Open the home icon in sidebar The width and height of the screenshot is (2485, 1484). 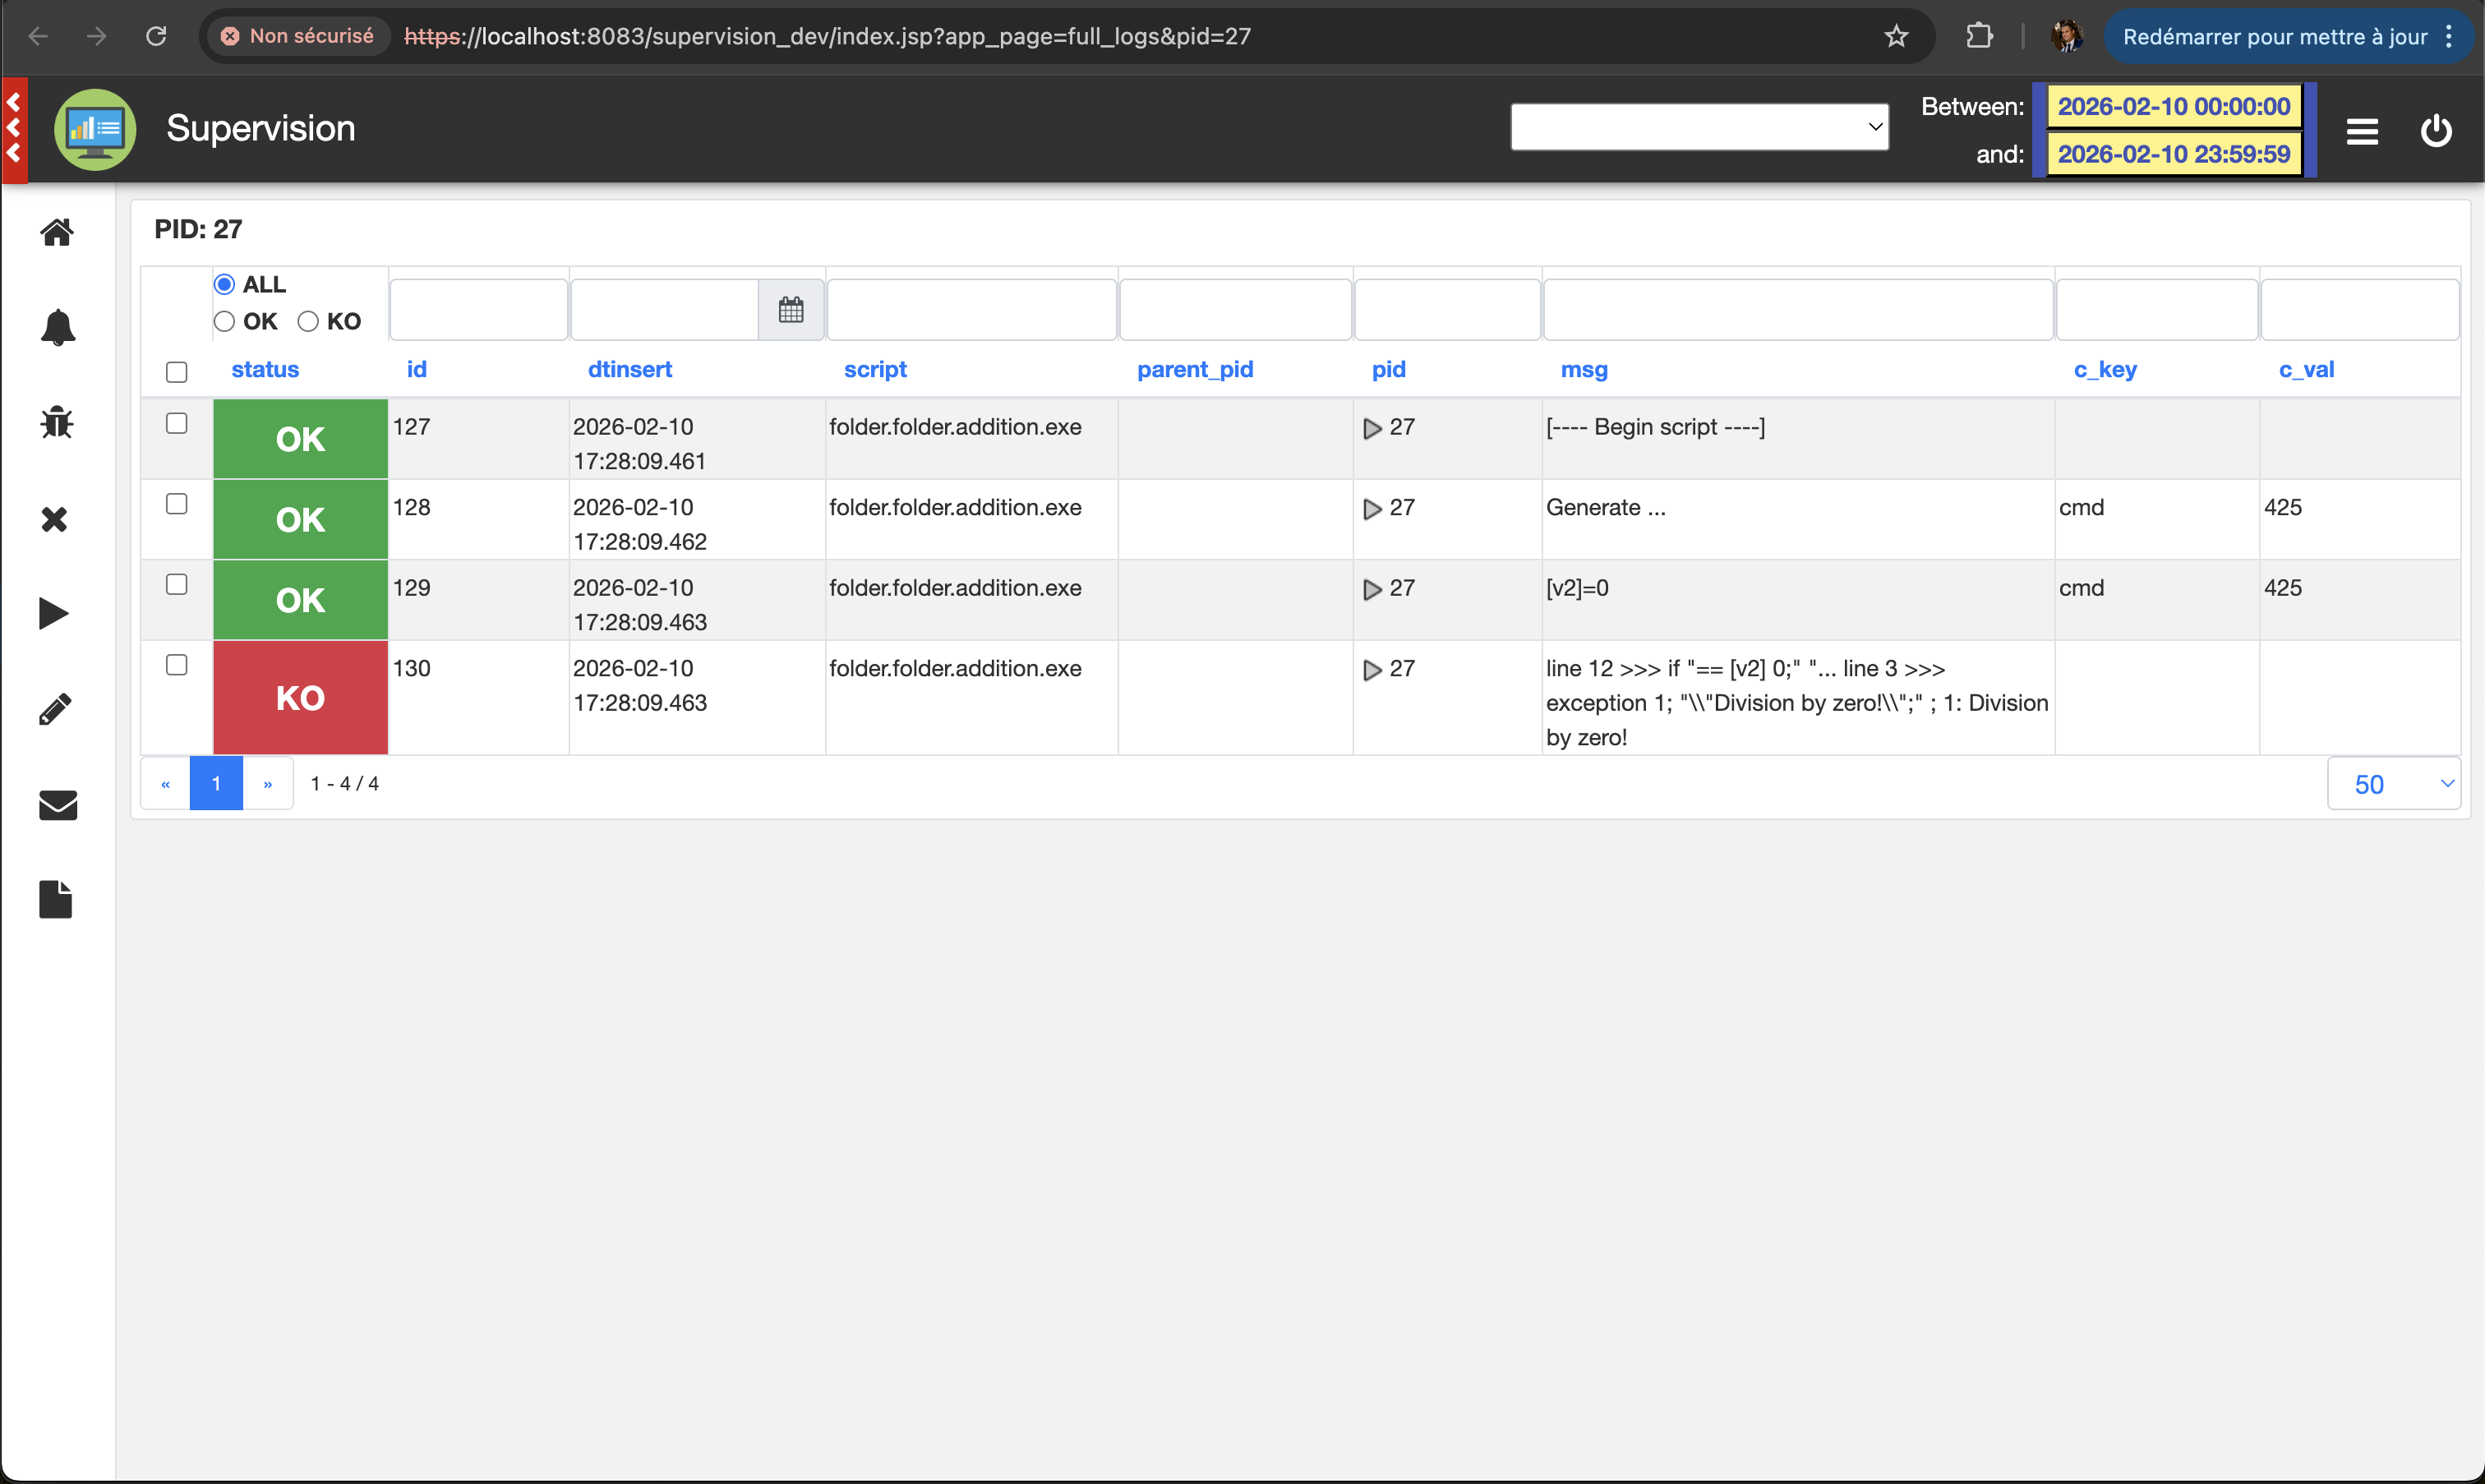57,232
